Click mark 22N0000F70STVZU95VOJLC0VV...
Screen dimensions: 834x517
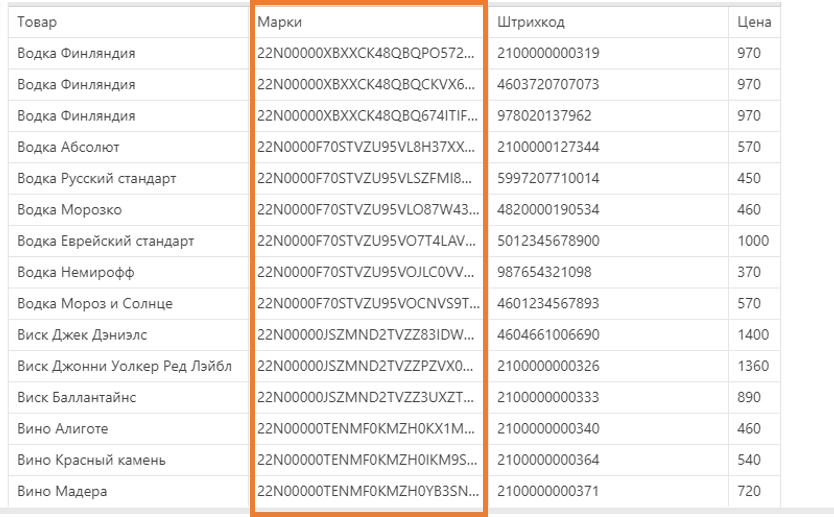365,272
